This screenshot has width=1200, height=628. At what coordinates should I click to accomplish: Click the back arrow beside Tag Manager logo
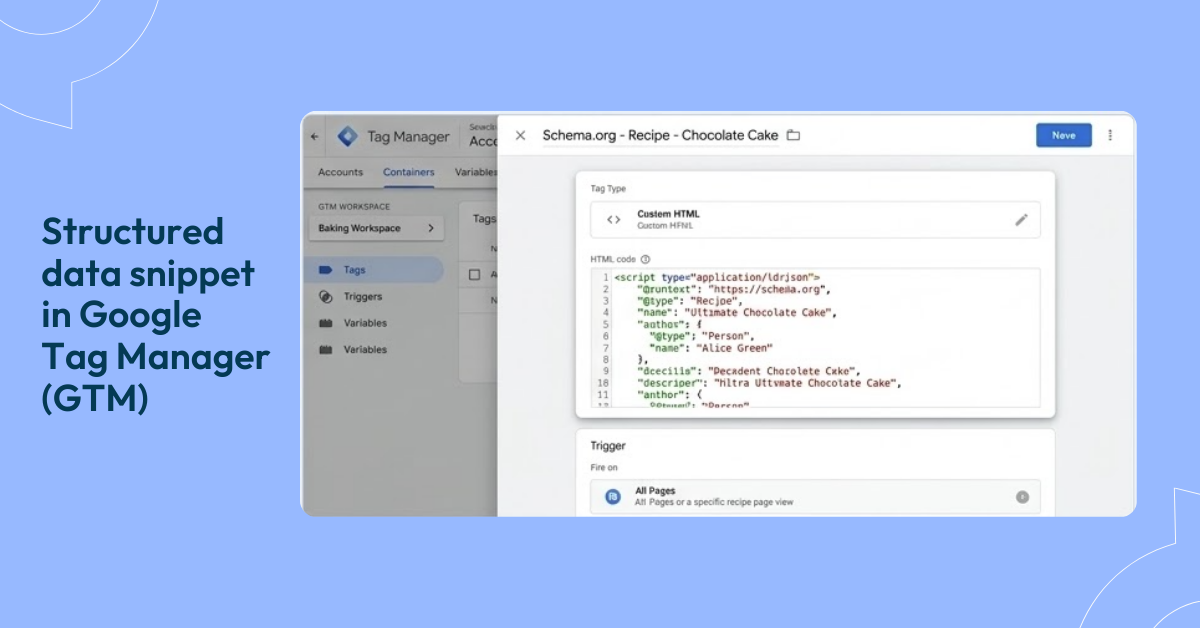click(314, 137)
